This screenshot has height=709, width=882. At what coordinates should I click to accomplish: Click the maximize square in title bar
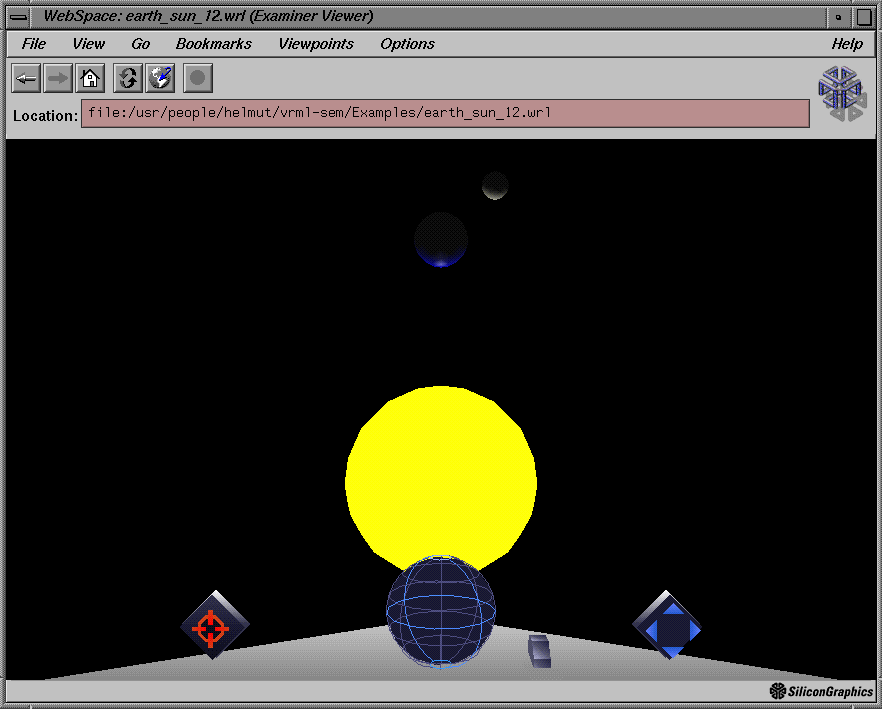coord(864,17)
